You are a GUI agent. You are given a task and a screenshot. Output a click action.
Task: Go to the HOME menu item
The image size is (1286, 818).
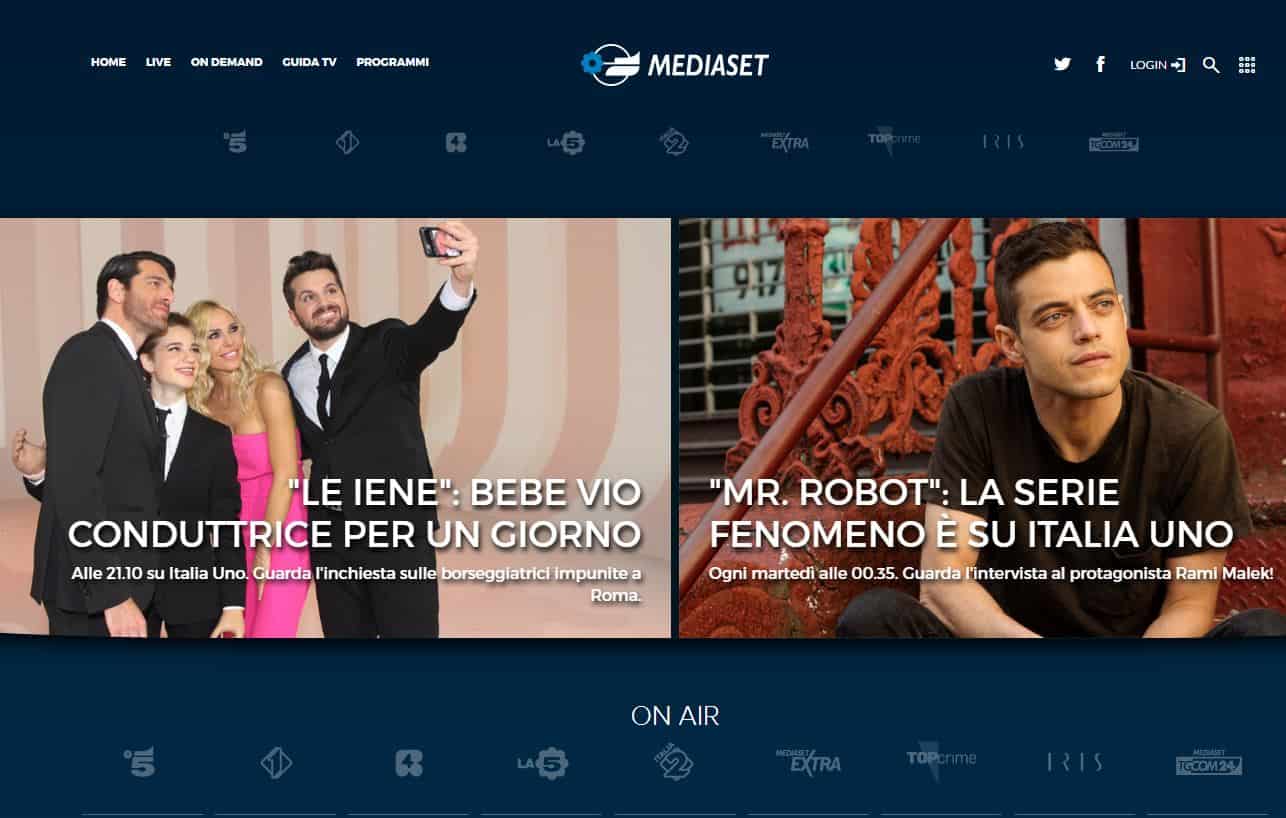(x=108, y=62)
